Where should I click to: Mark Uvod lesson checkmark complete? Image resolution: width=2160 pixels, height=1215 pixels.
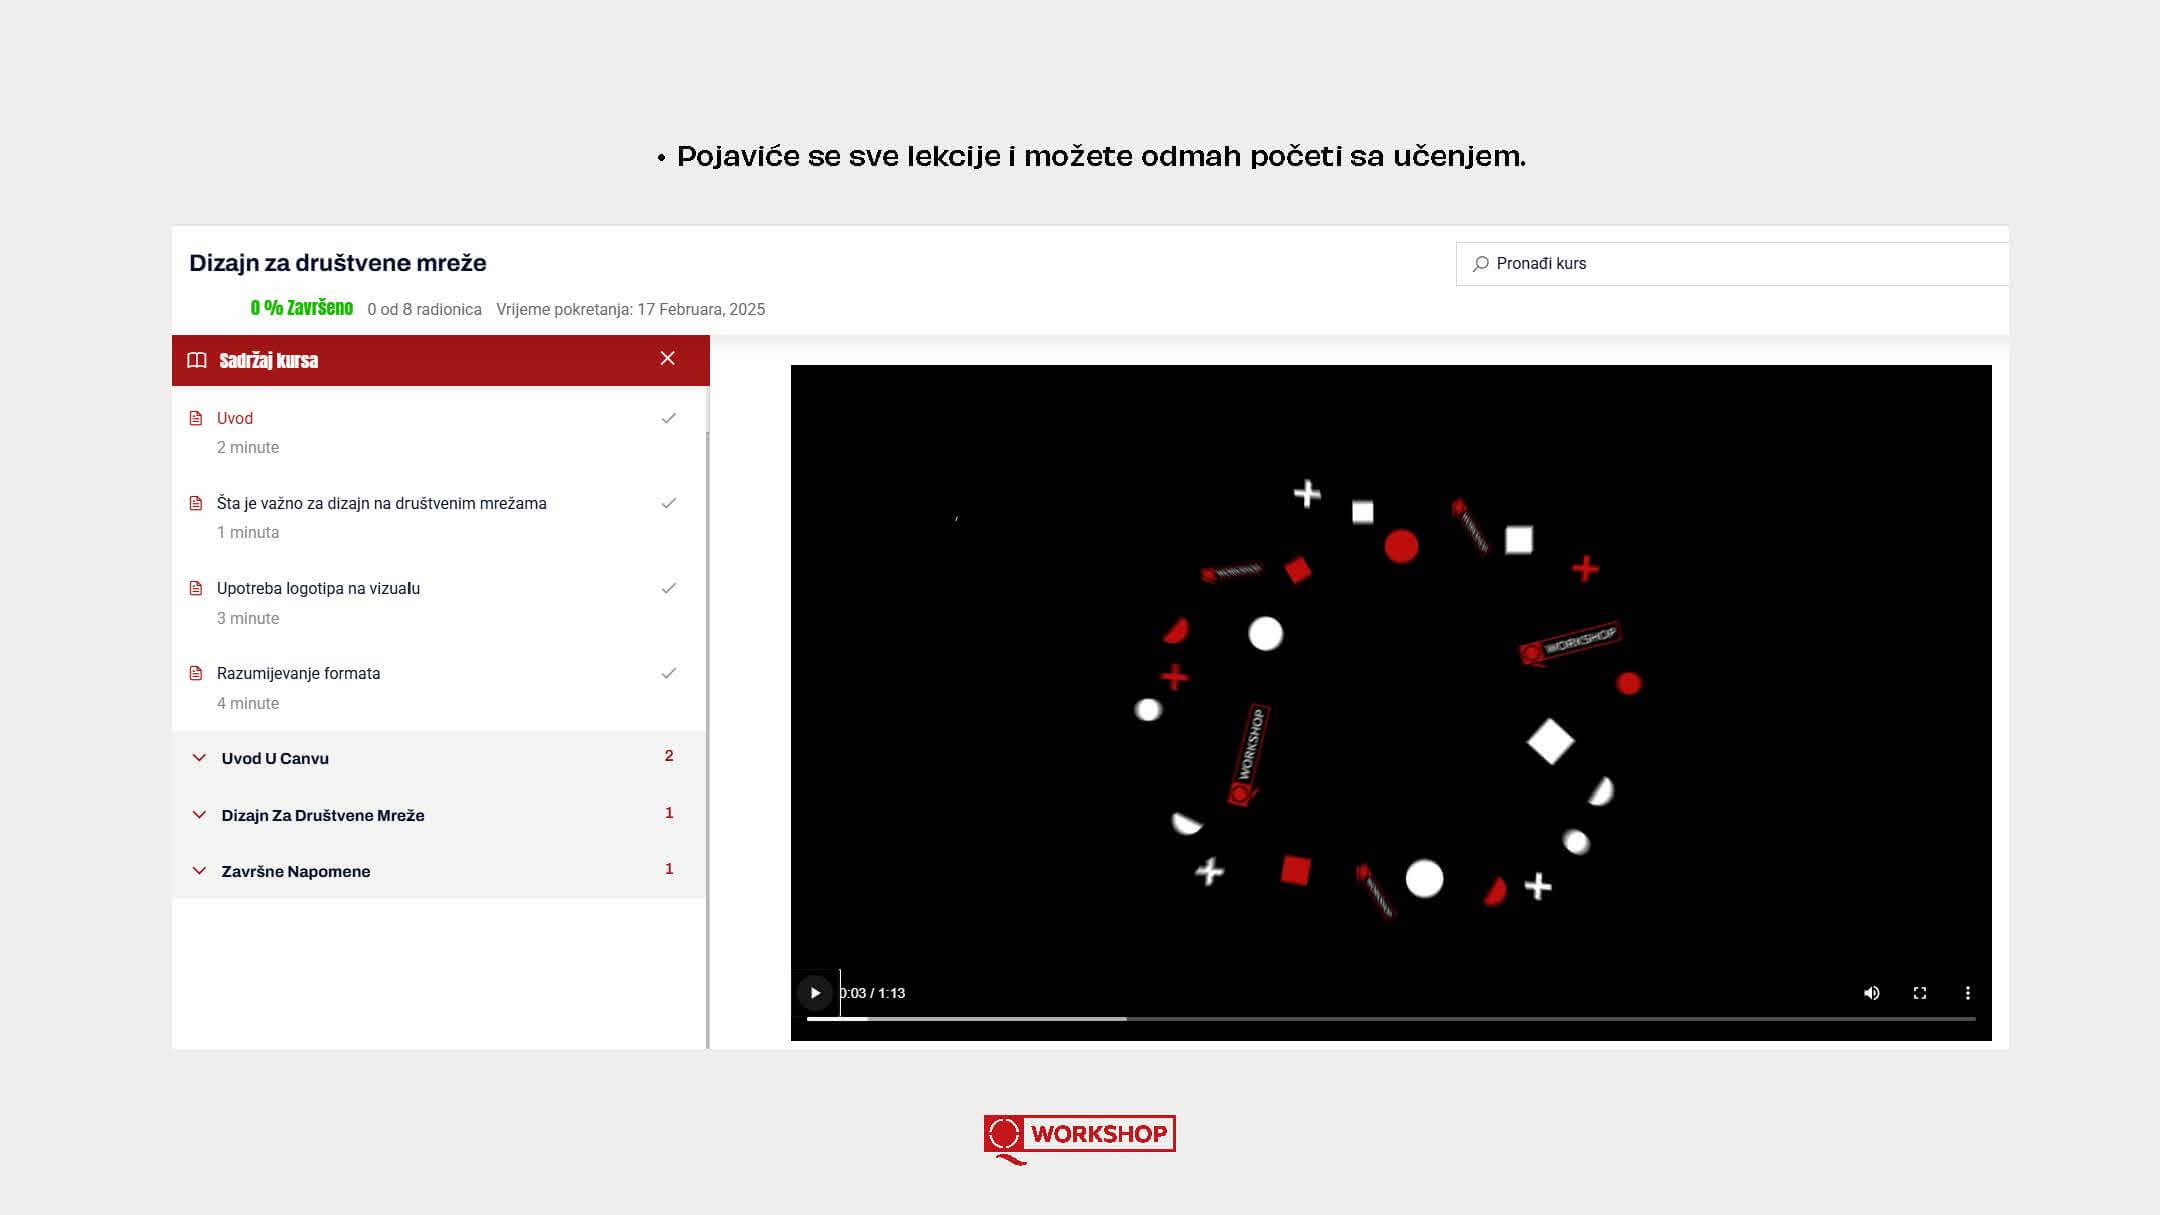[668, 418]
